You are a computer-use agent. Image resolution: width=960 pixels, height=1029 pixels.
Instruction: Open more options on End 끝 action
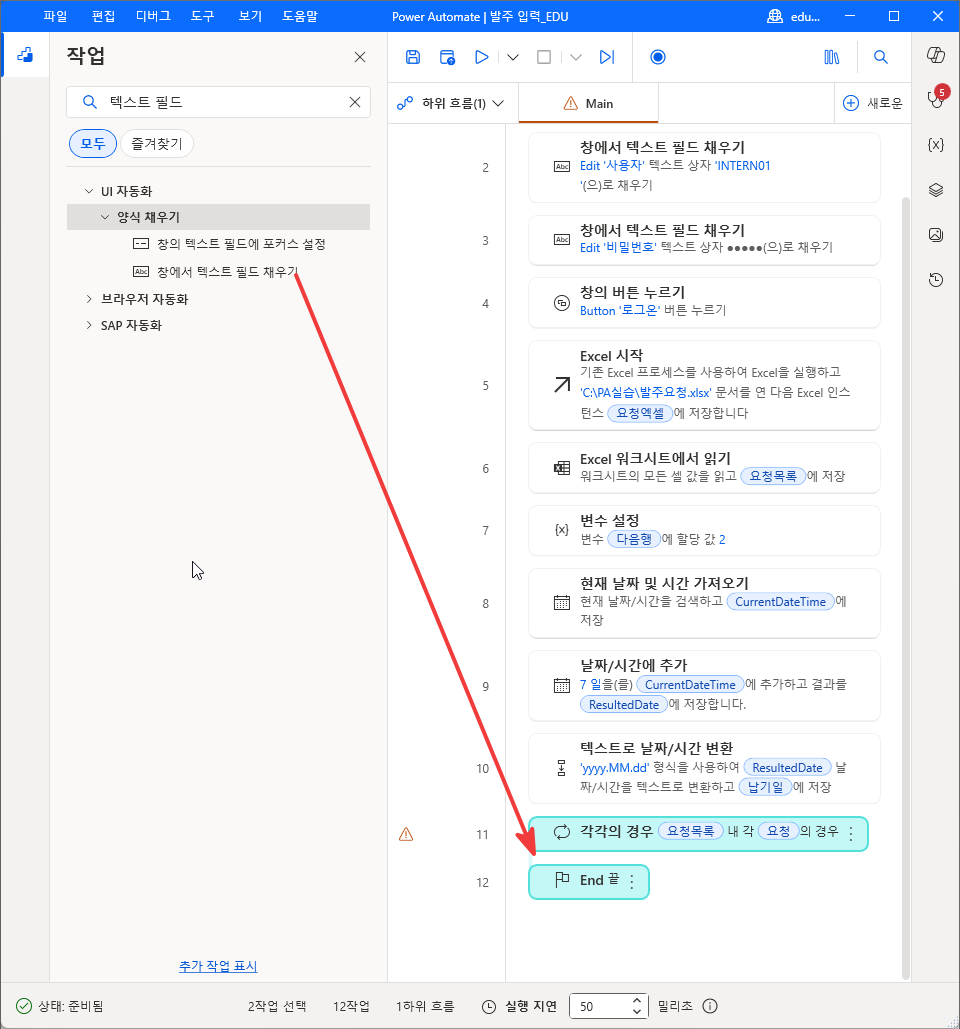[631, 881]
